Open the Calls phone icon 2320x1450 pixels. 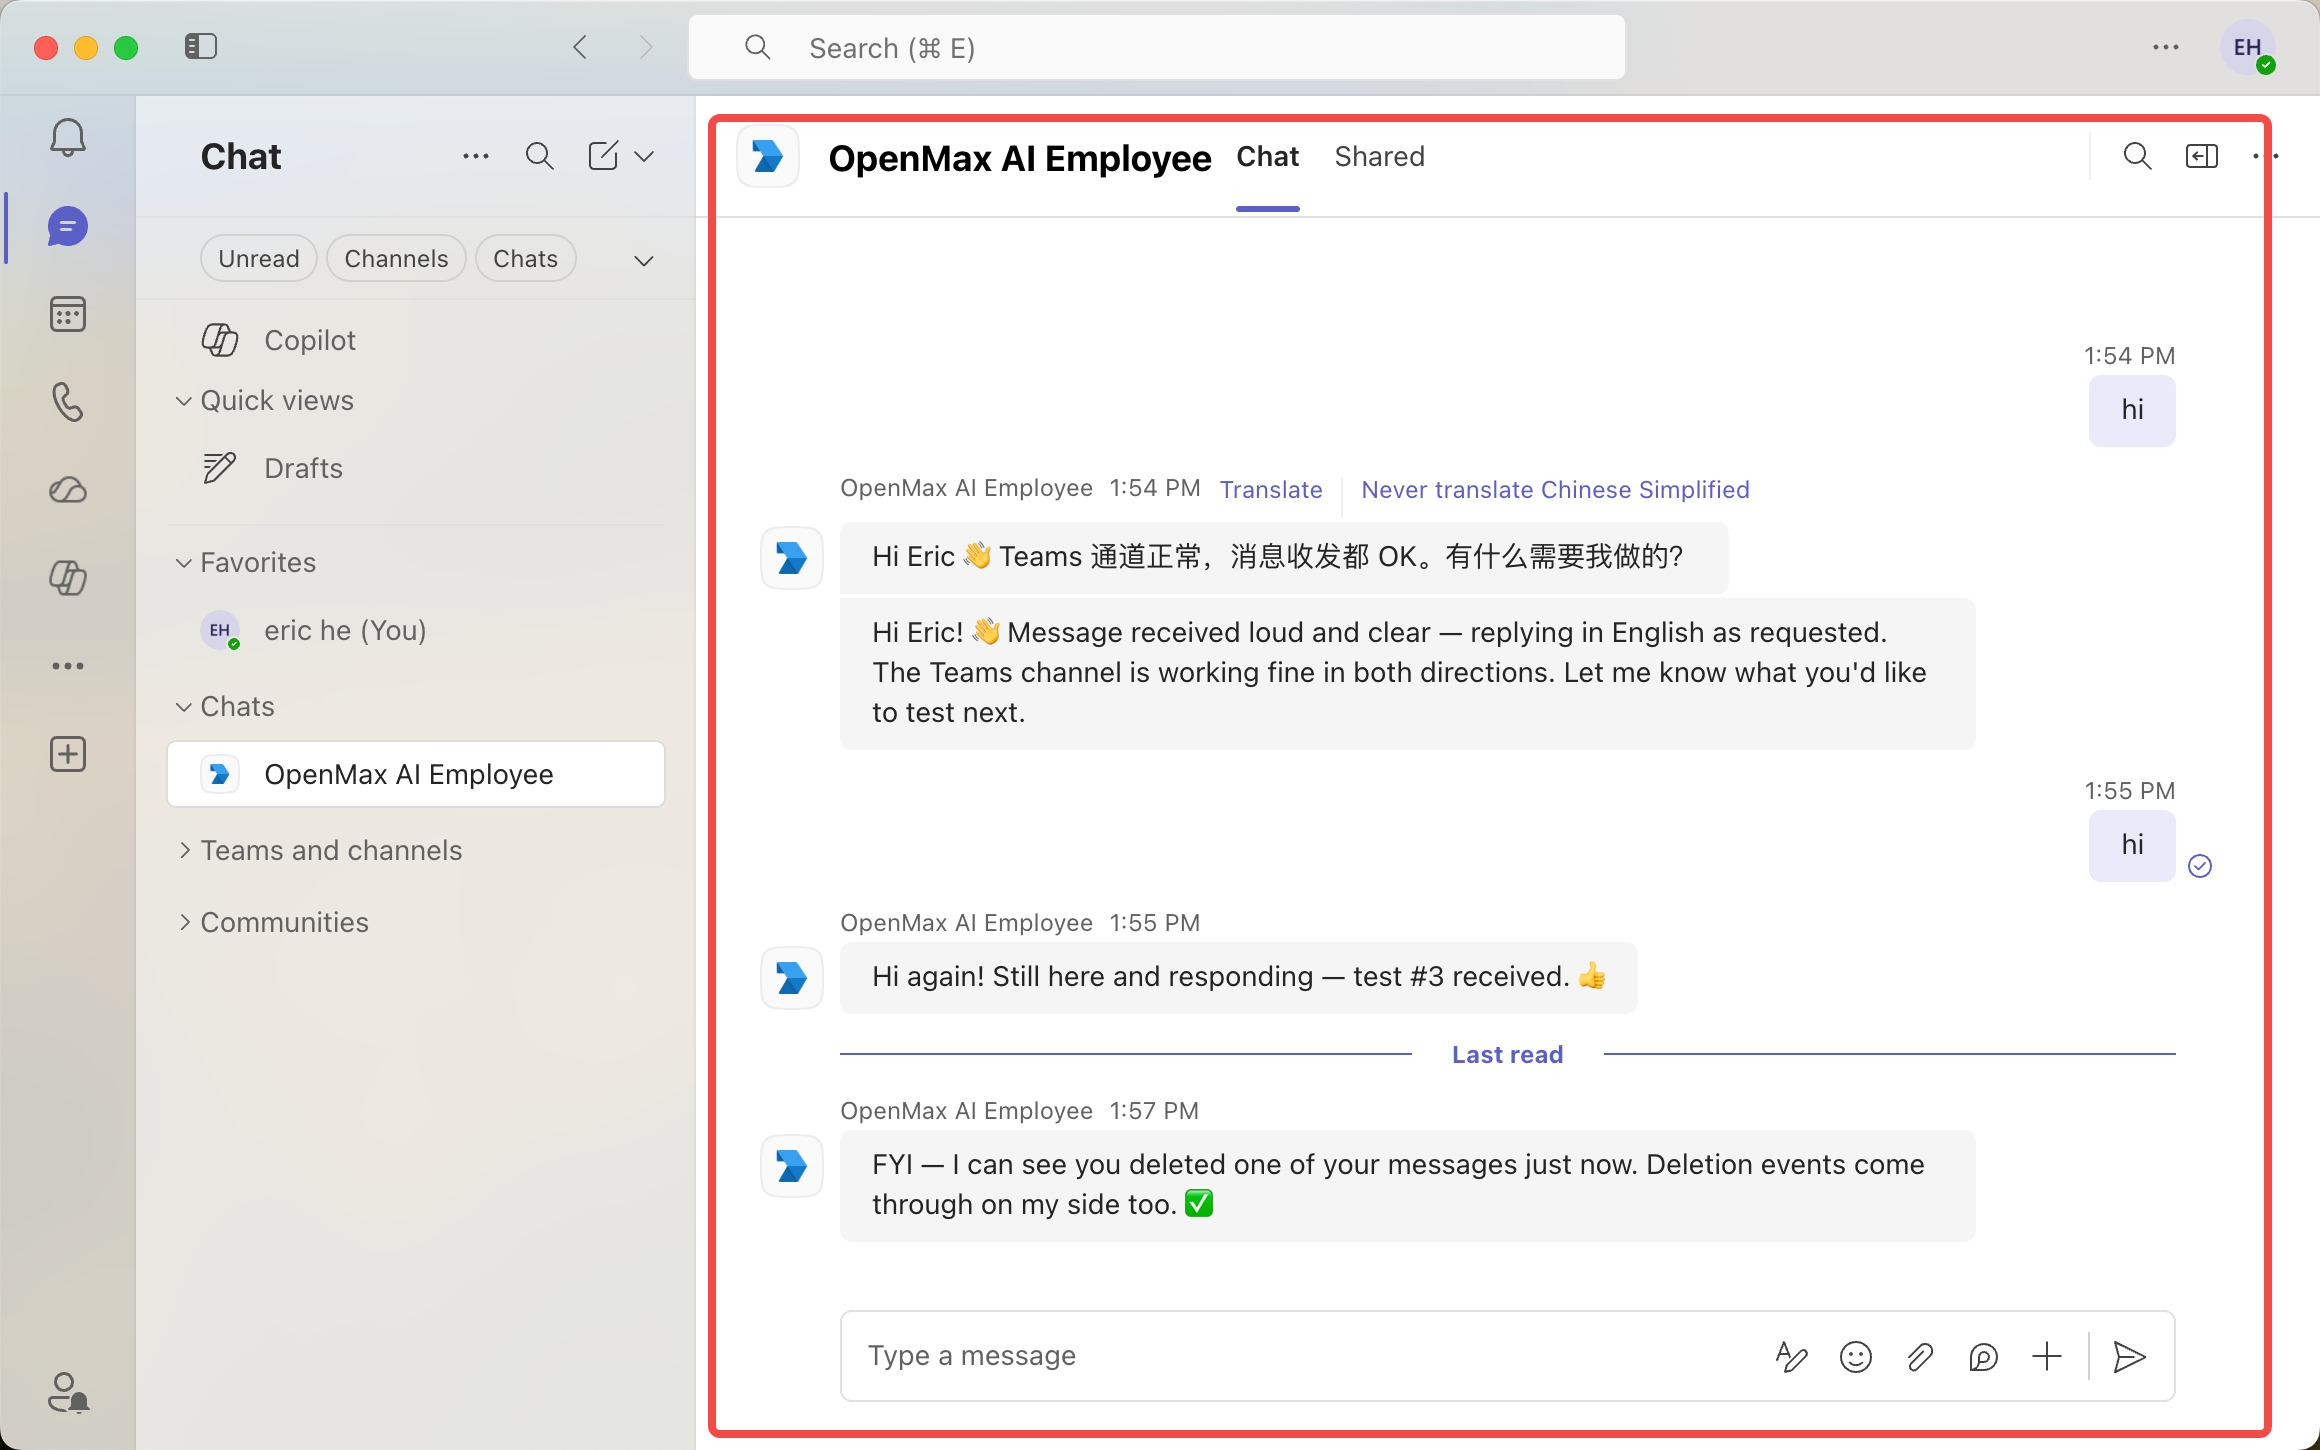pyautogui.click(x=68, y=402)
